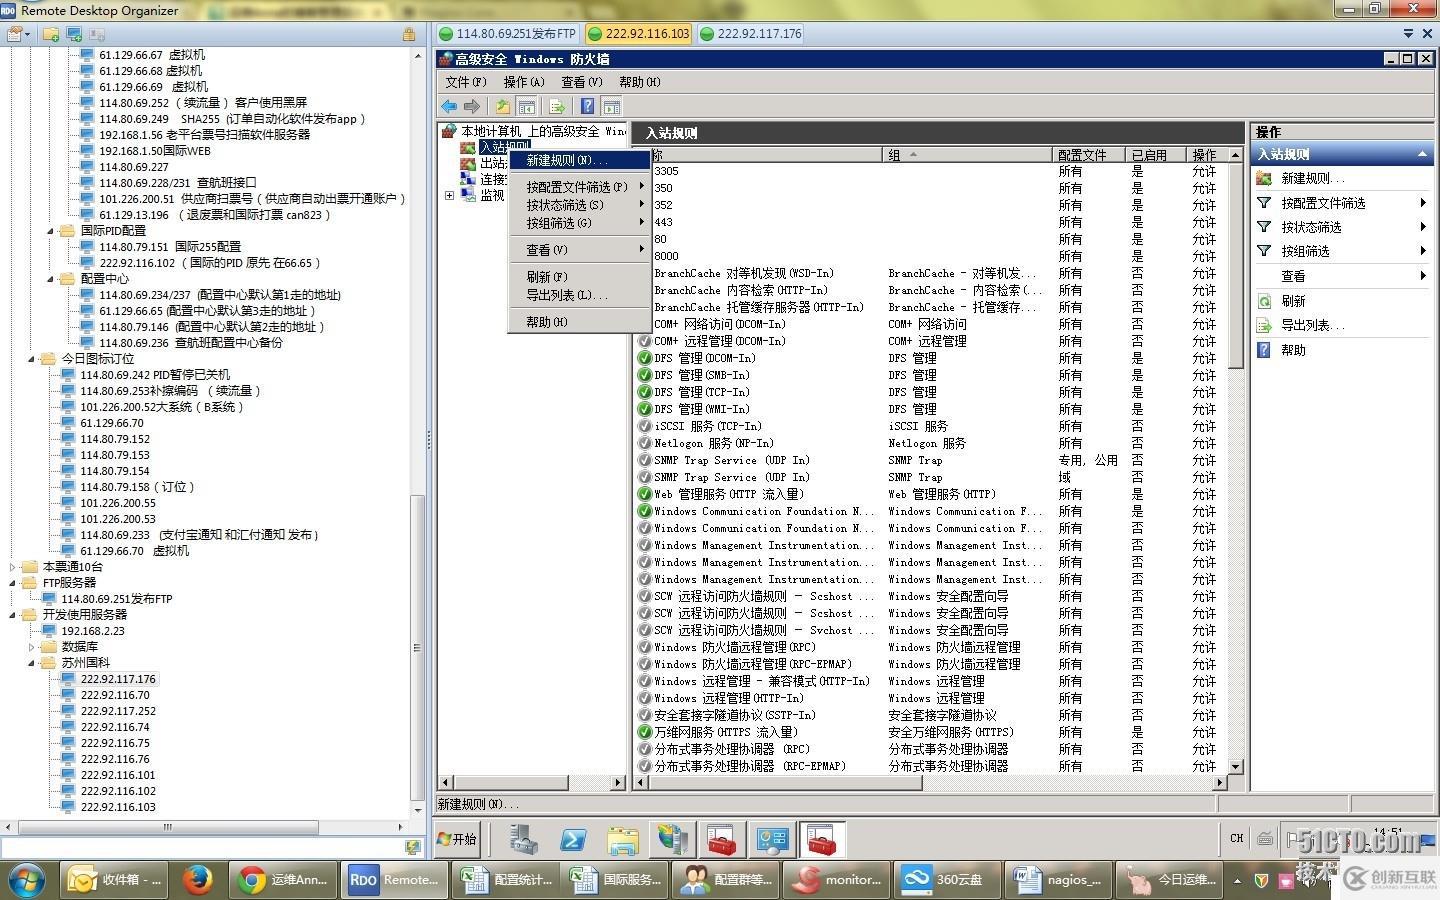Choose 刷新(F) in context menu

pos(580,277)
